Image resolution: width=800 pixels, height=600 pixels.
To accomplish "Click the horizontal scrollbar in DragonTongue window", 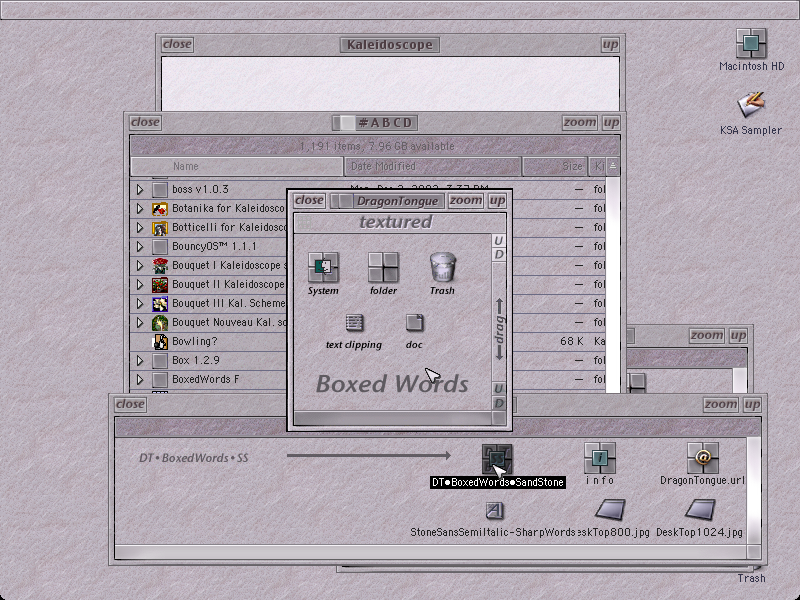I will point(392,418).
